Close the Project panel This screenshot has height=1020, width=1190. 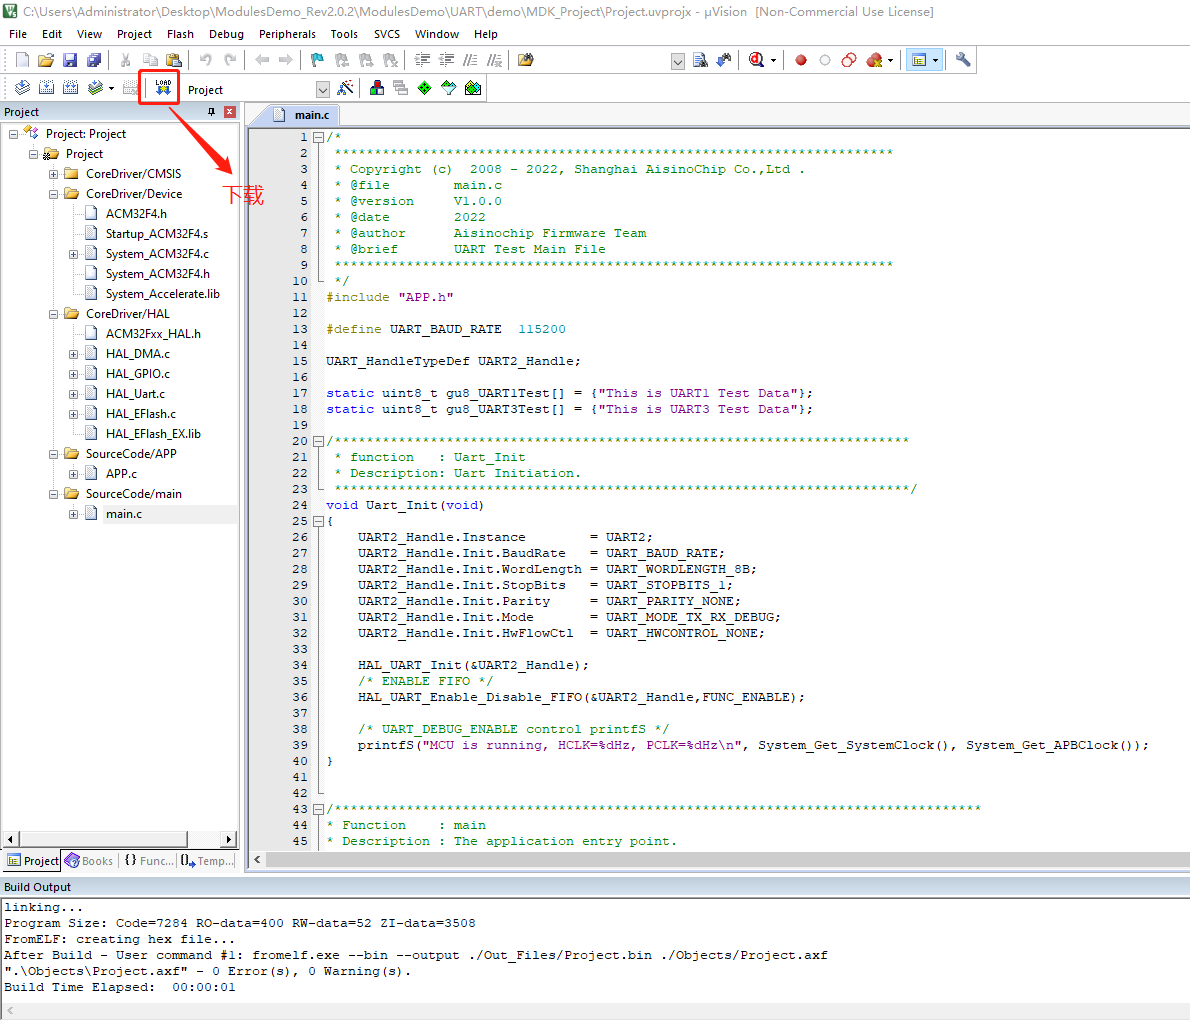(230, 112)
